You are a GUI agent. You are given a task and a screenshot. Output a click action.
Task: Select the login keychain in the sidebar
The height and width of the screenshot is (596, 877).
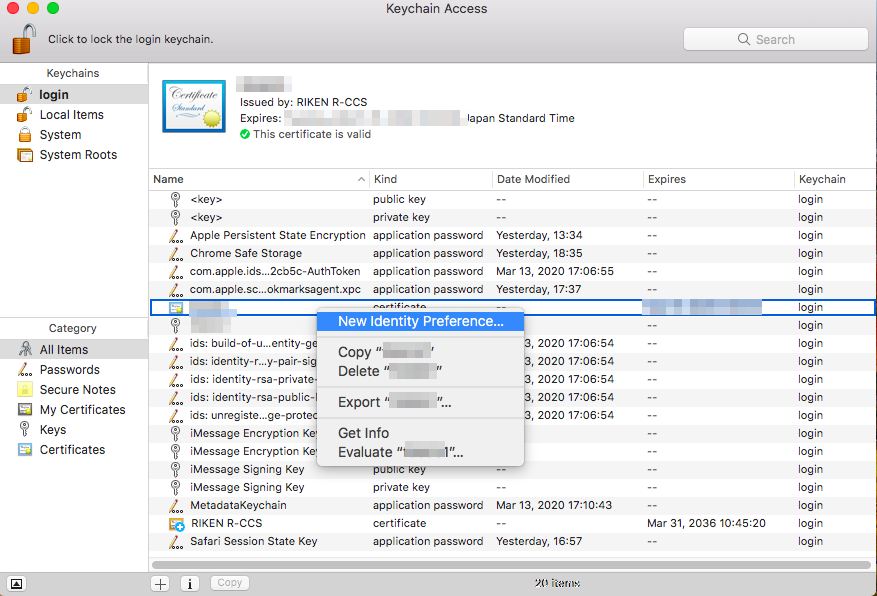[55, 94]
